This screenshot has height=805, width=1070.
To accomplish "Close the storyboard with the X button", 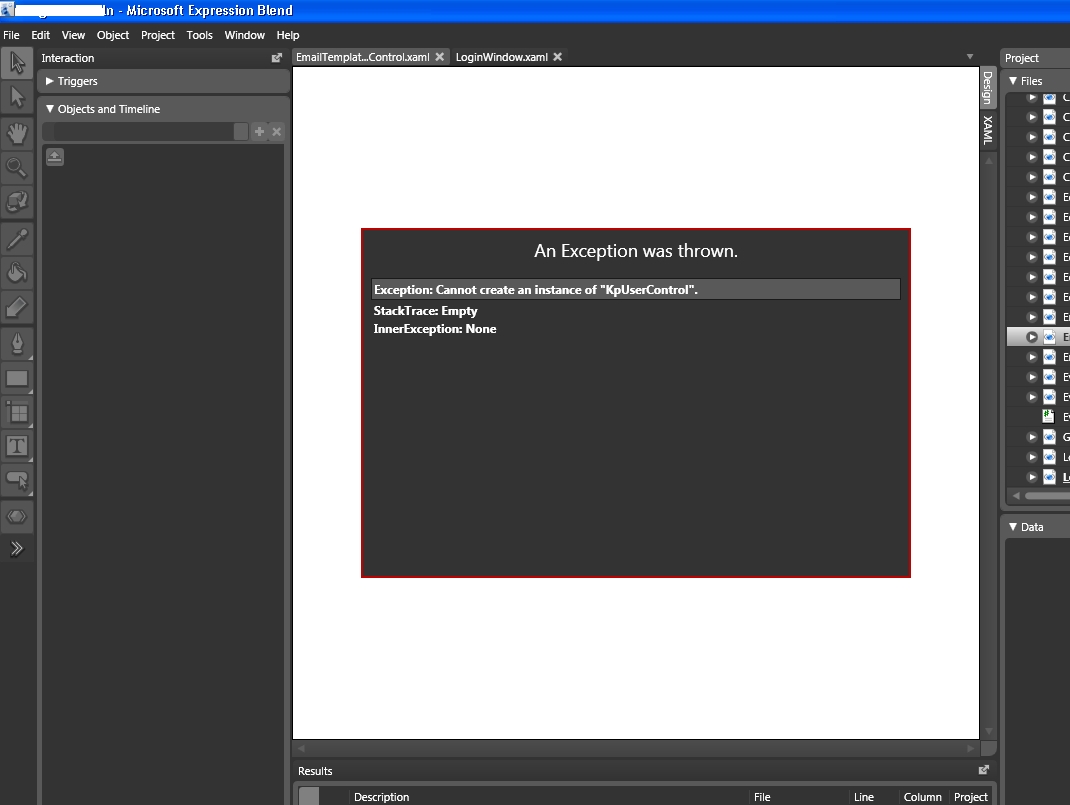I will 276,132.
